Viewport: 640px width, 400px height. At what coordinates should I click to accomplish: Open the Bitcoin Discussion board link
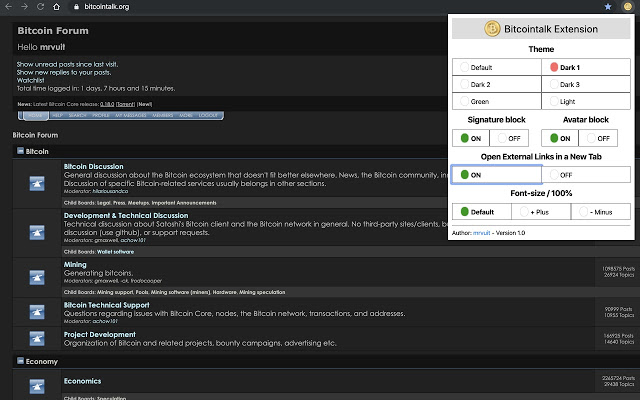coord(93,167)
